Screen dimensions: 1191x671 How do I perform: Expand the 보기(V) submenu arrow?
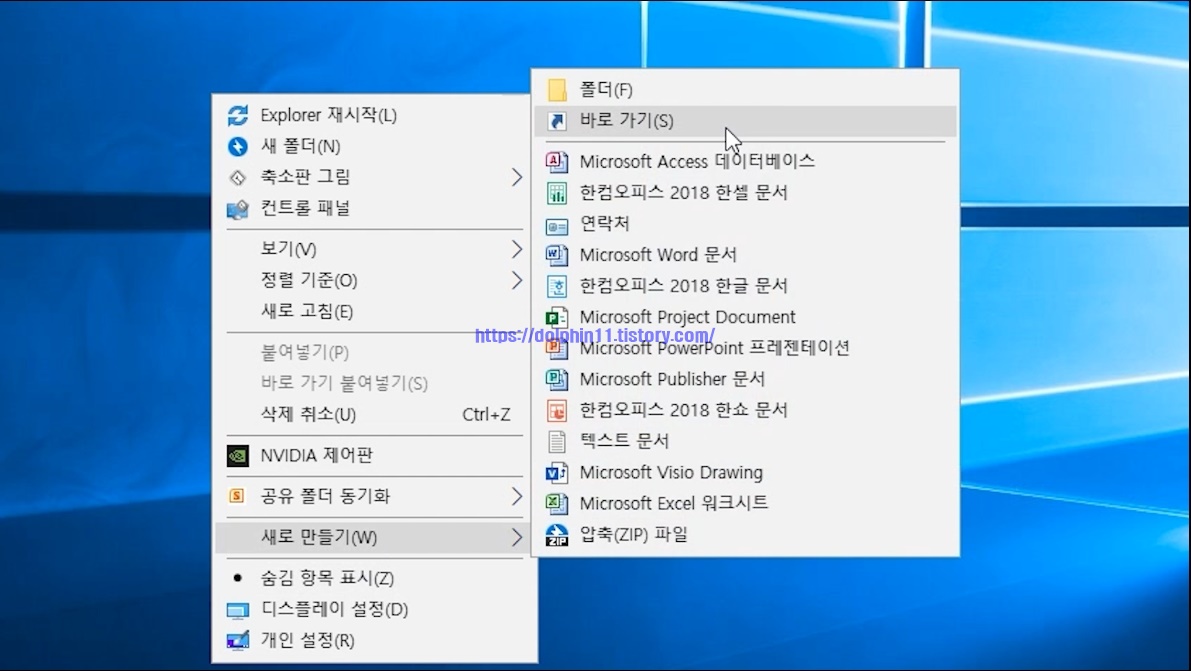pyautogui.click(x=517, y=248)
